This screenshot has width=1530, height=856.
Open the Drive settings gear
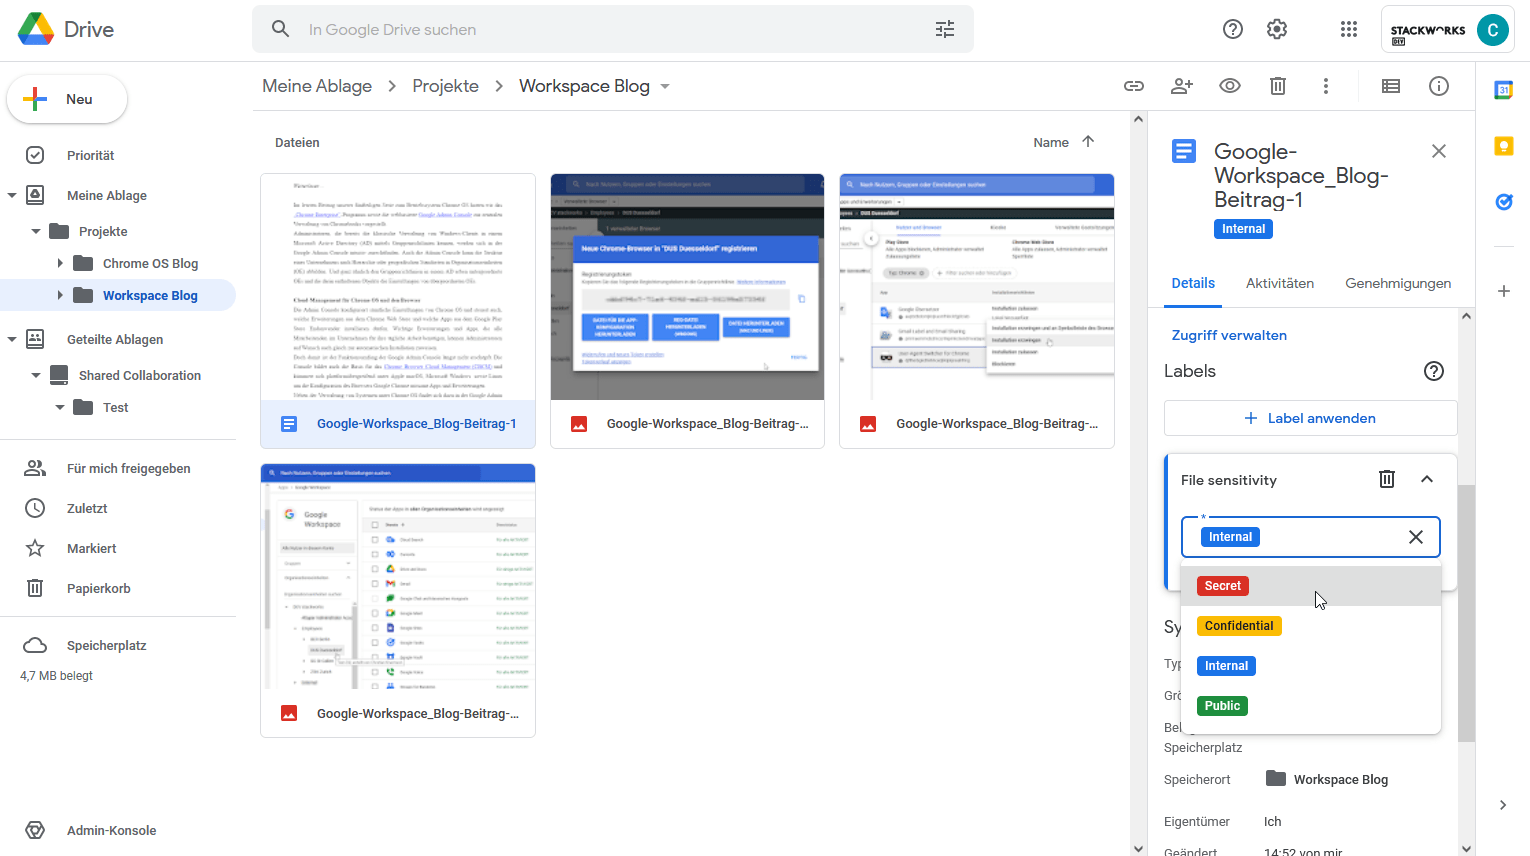(1277, 29)
